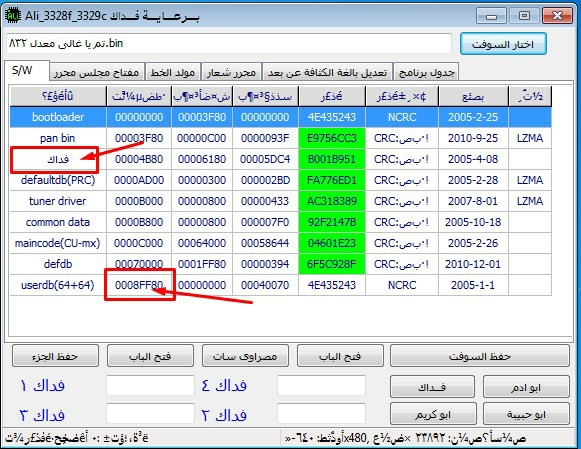
Task: Click the مصراوى سات button
Action: (x=245, y=356)
